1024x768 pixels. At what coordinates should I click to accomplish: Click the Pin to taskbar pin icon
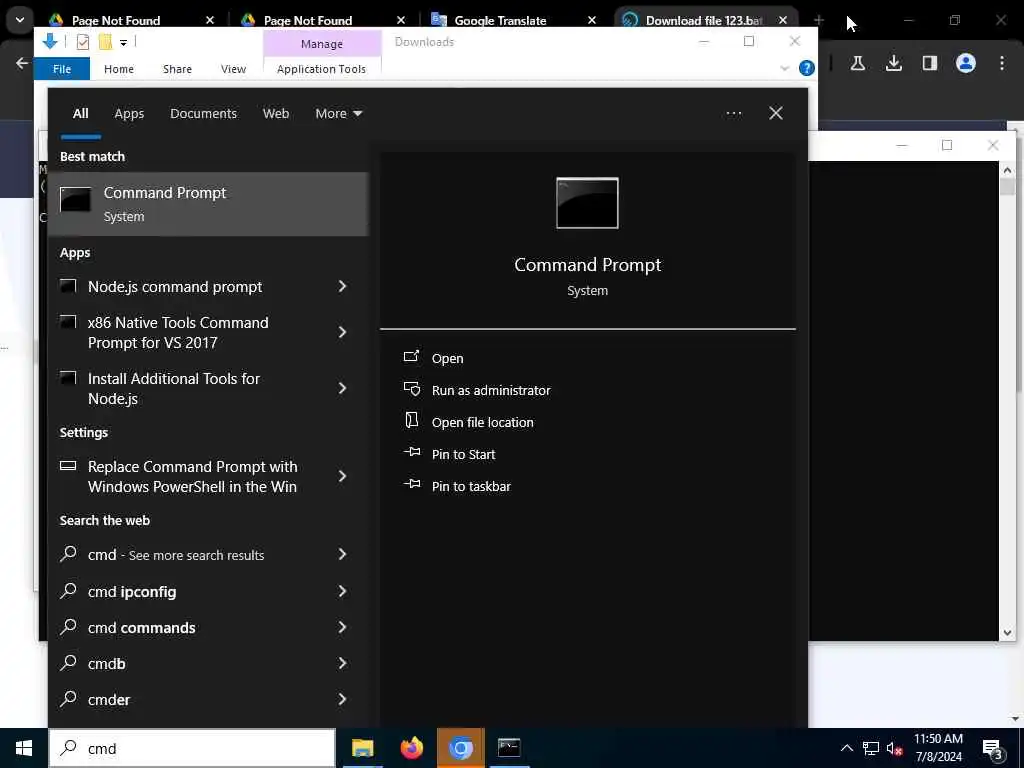(x=411, y=484)
